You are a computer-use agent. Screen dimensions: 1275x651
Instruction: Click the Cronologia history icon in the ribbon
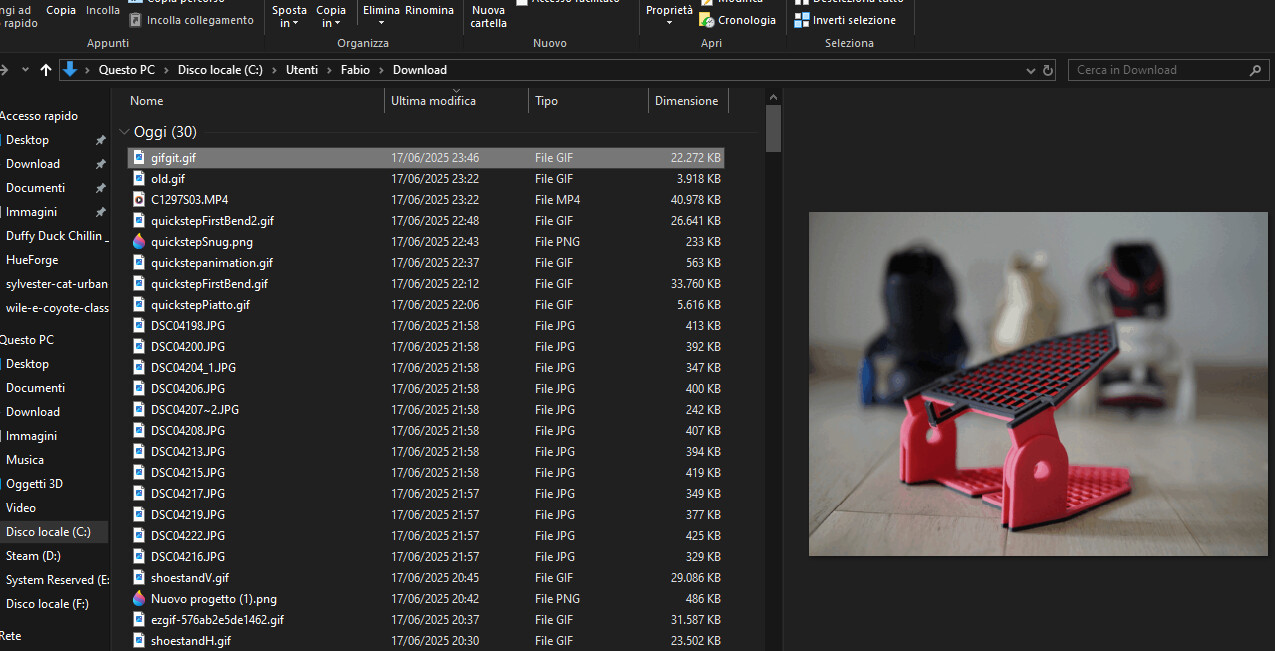[x=707, y=20]
